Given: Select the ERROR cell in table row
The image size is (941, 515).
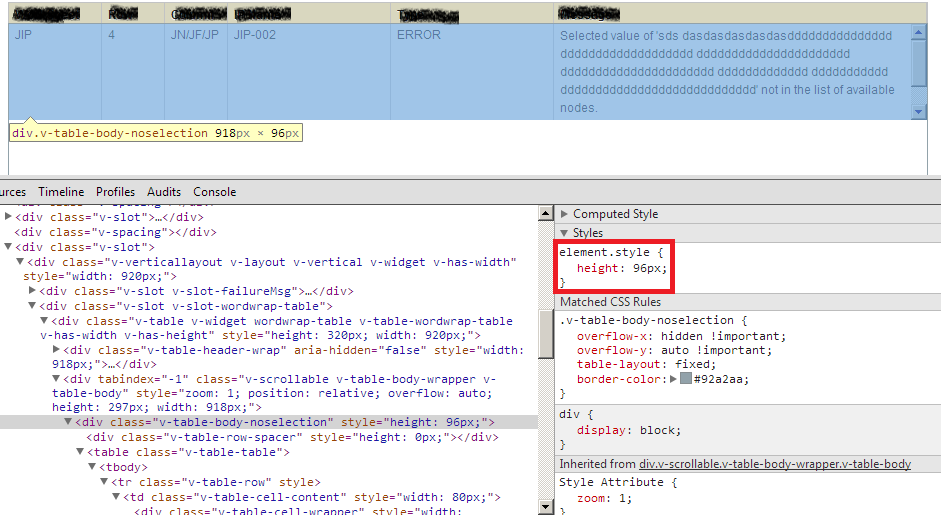Looking at the screenshot, I should tap(419, 34).
